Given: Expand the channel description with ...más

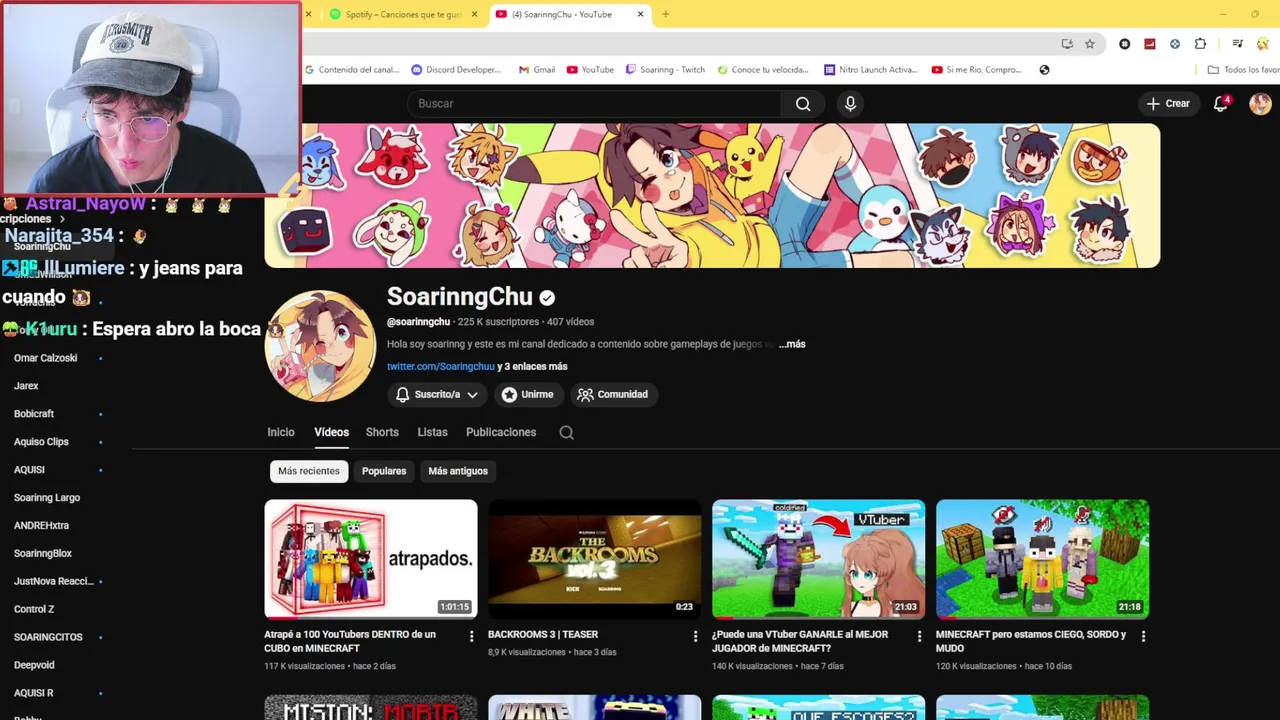Looking at the screenshot, I should (x=792, y=344).
